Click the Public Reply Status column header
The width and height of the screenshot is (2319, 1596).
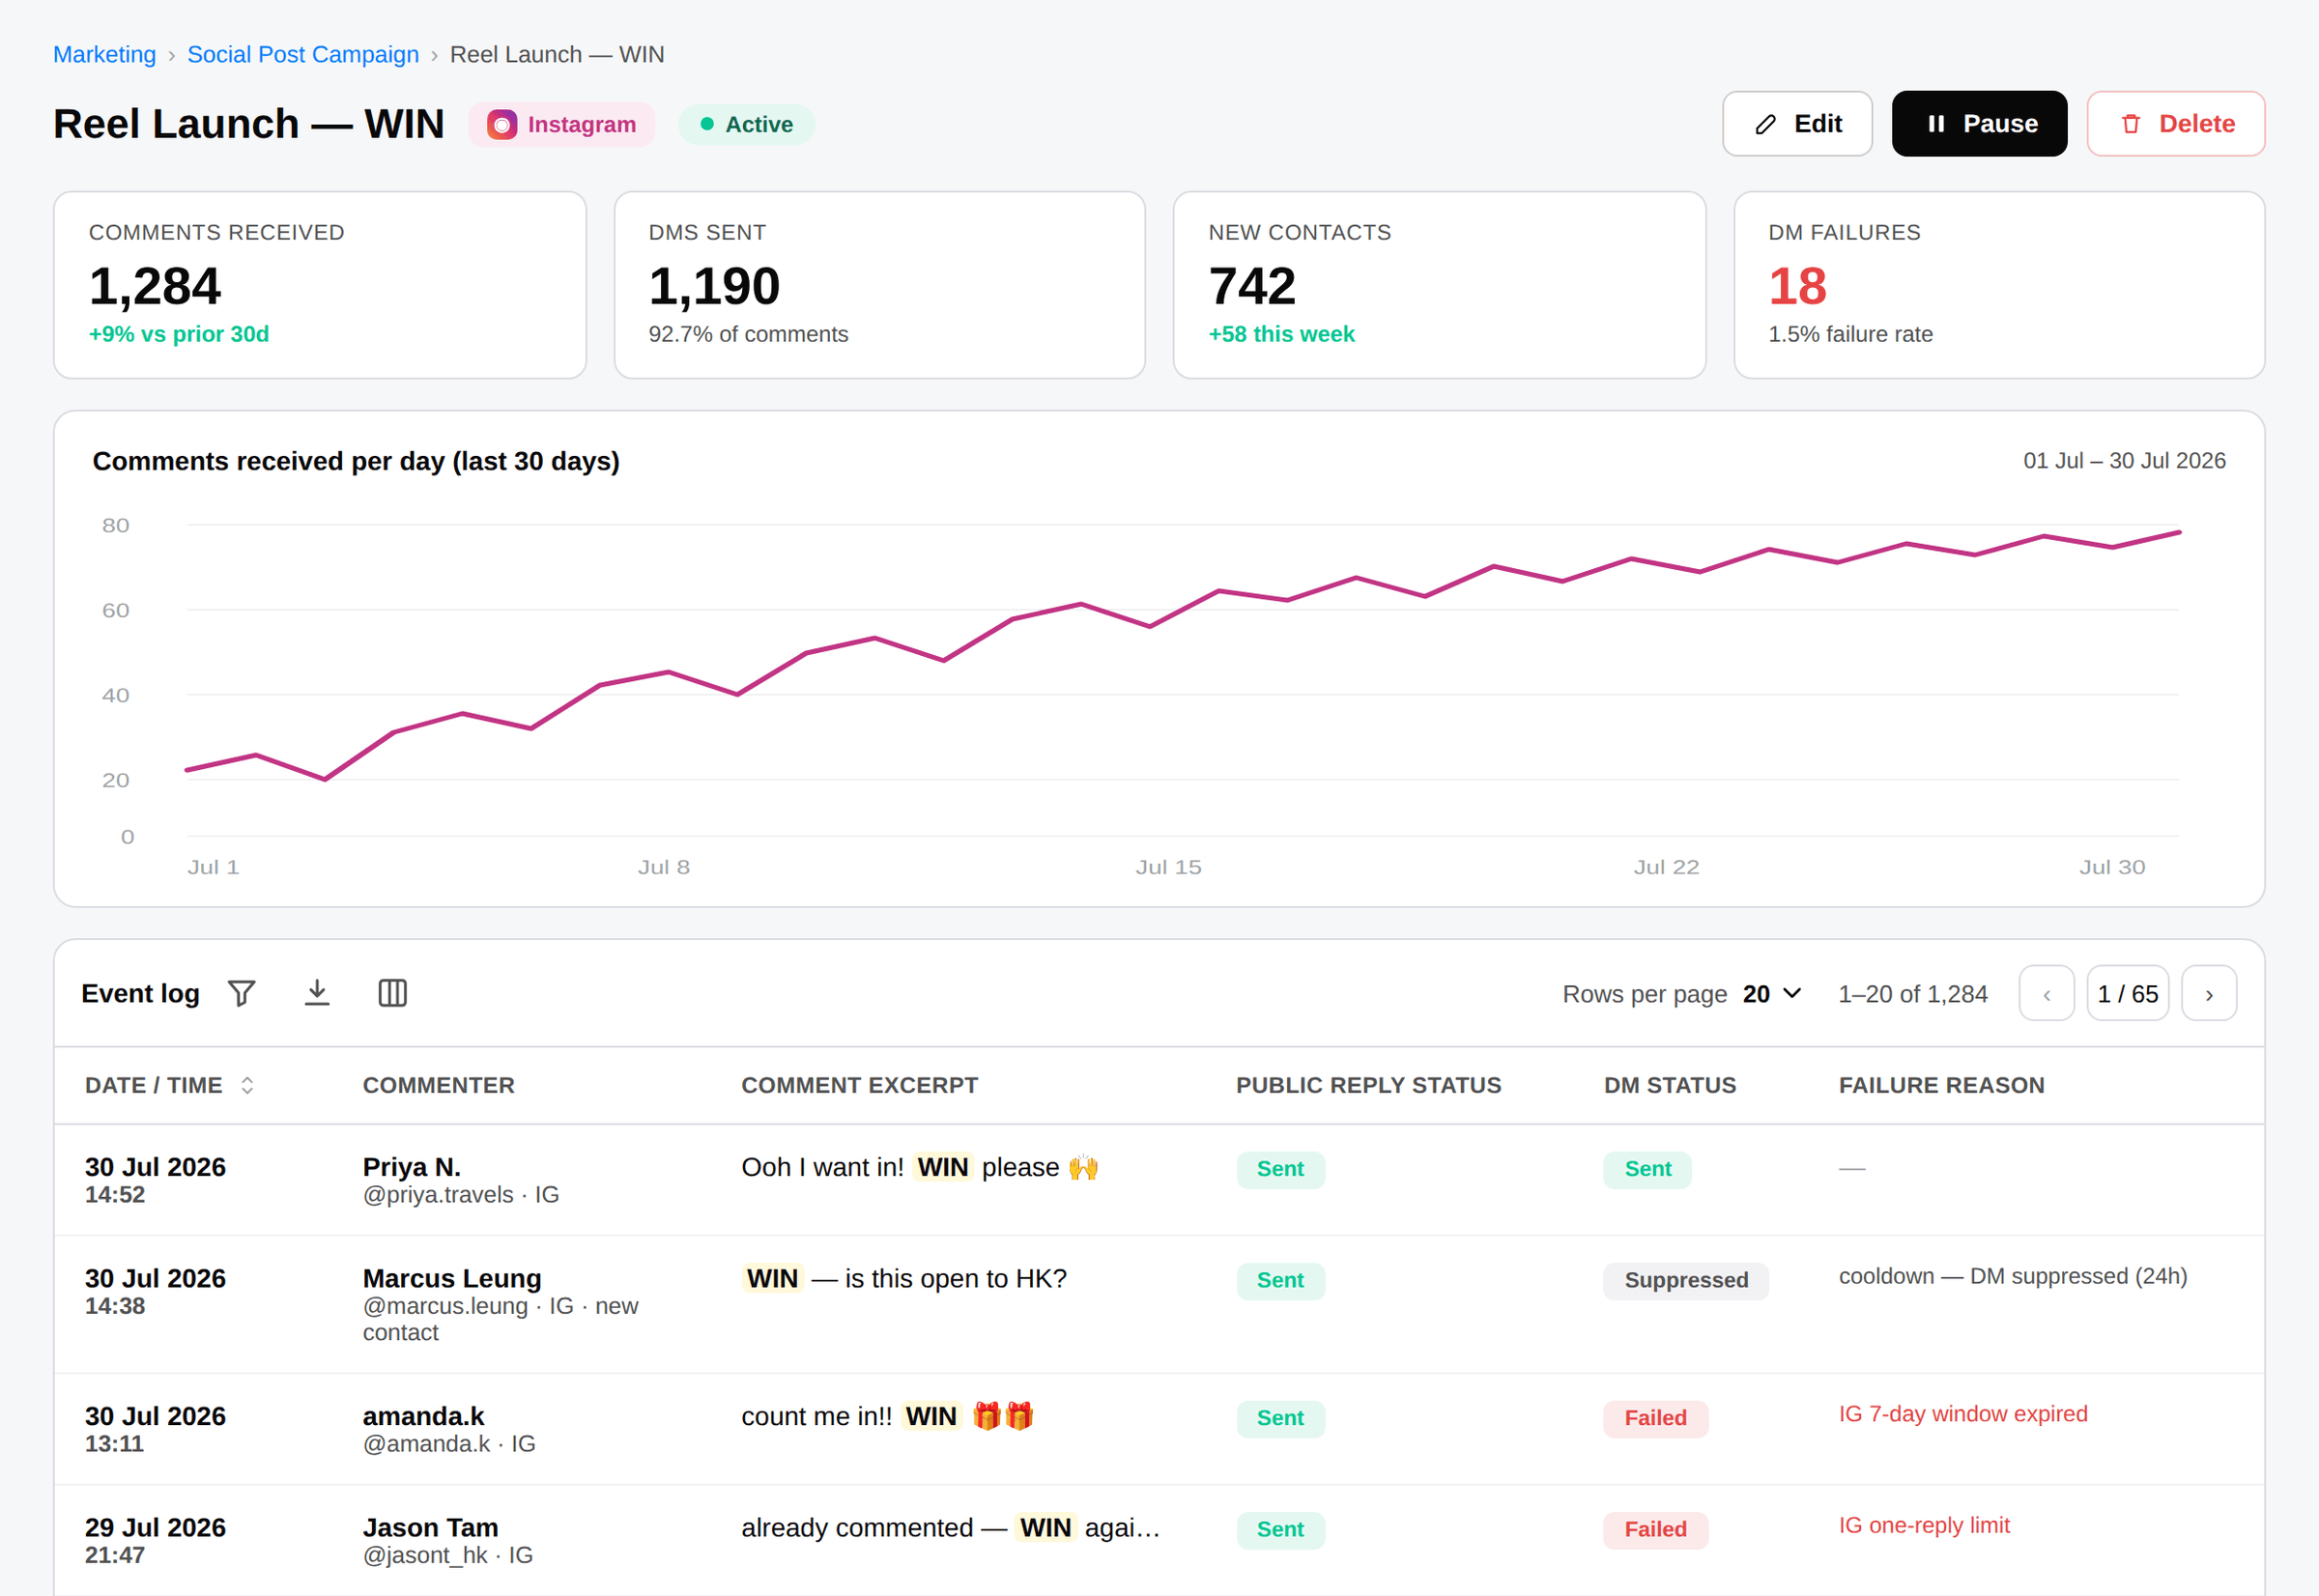(x=1369, y=1085)
